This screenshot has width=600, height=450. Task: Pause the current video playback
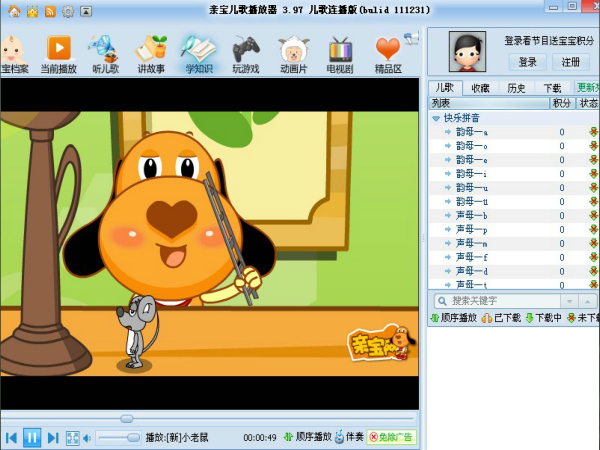(32, 437)
